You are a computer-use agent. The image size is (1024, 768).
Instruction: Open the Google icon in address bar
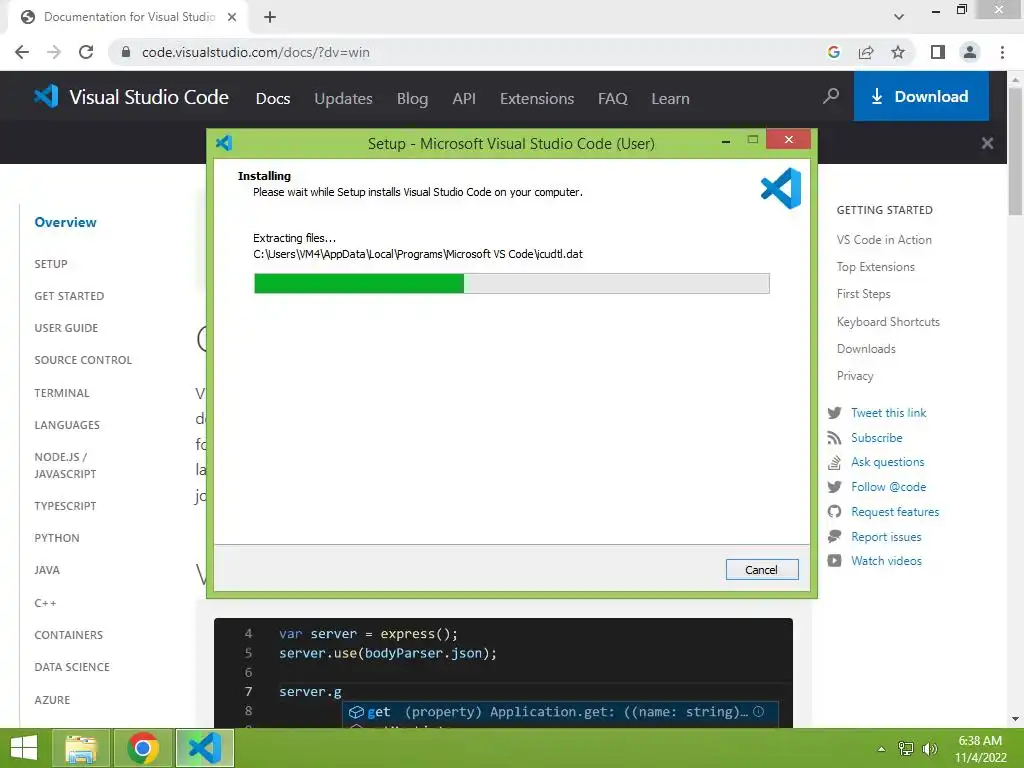tap(833, 52)
